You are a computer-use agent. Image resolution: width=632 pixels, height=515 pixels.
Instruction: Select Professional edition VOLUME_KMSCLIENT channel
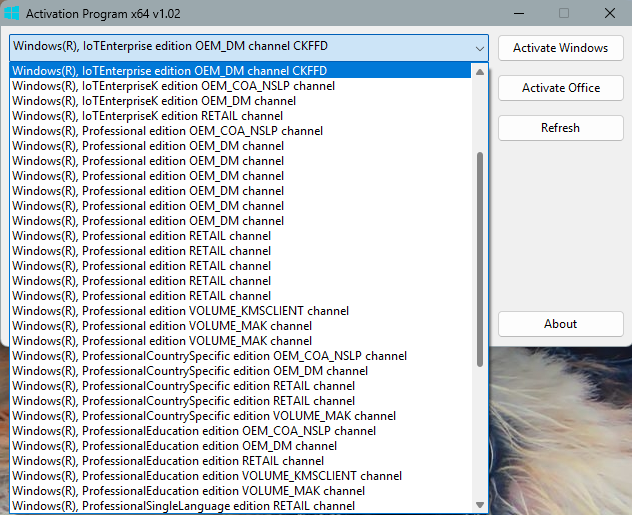[x=240, y=311]
